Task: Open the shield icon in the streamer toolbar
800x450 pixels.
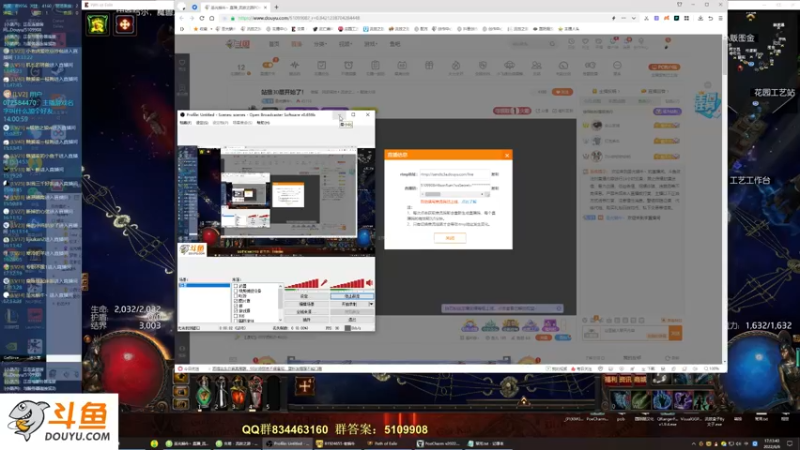Action: pyautogui.click(x=483, y=65)
